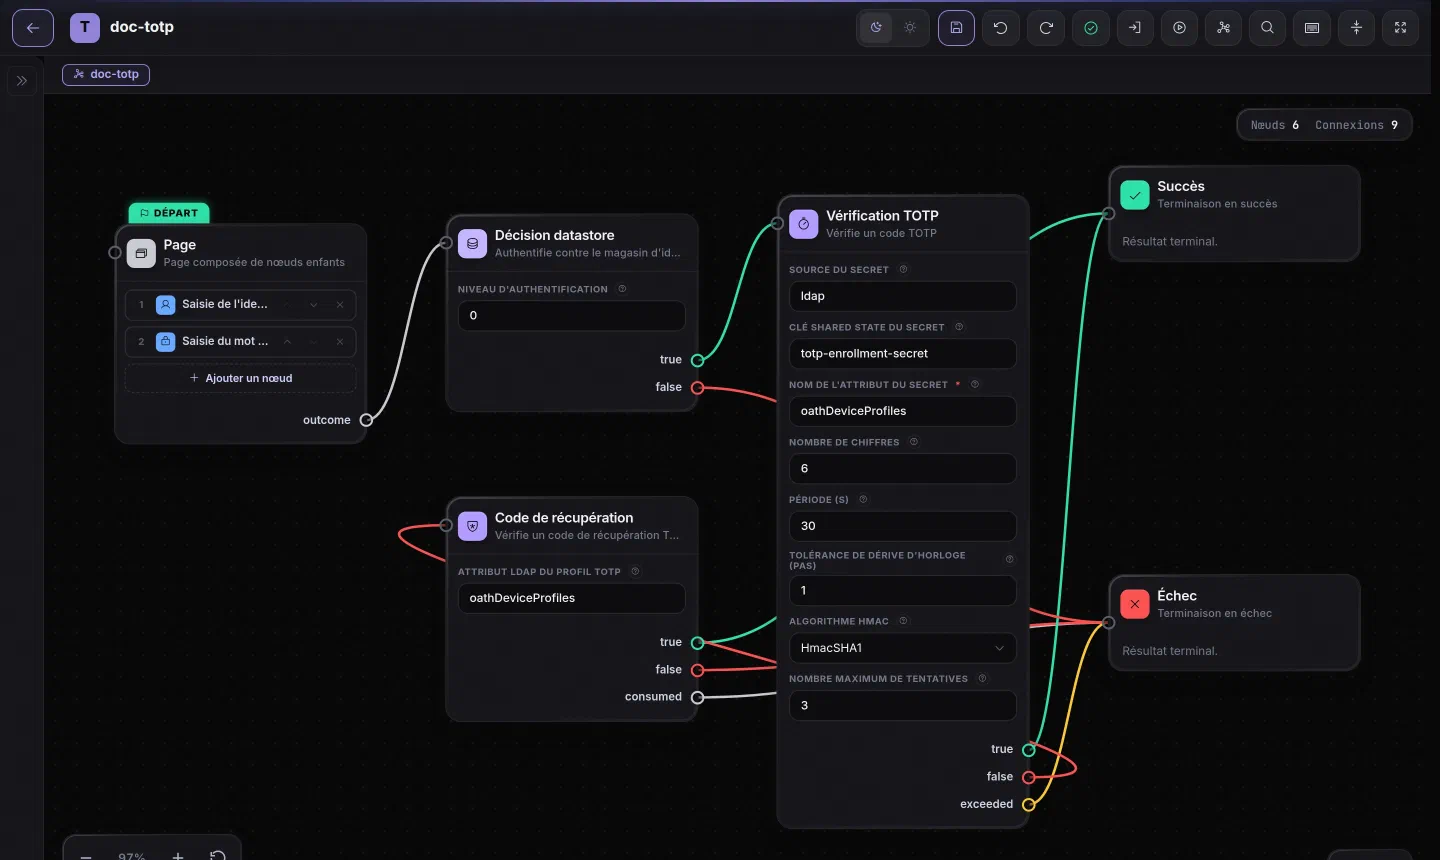Image resolution: width=1440 pixels, height=860 pixels.
Task: Click the Page node outcome output port
Action: tap(366, 420)
